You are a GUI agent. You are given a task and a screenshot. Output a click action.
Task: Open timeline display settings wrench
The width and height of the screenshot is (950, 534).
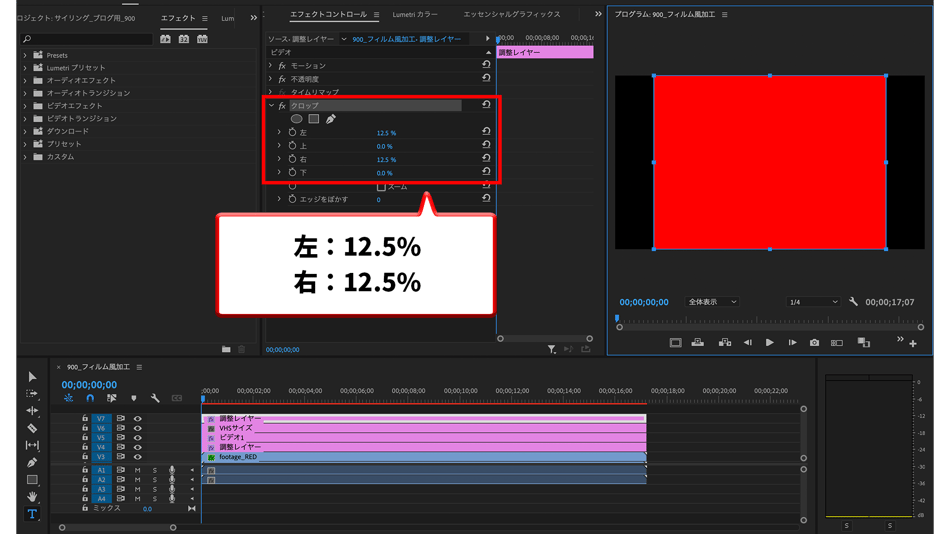[x=155, y=398]
